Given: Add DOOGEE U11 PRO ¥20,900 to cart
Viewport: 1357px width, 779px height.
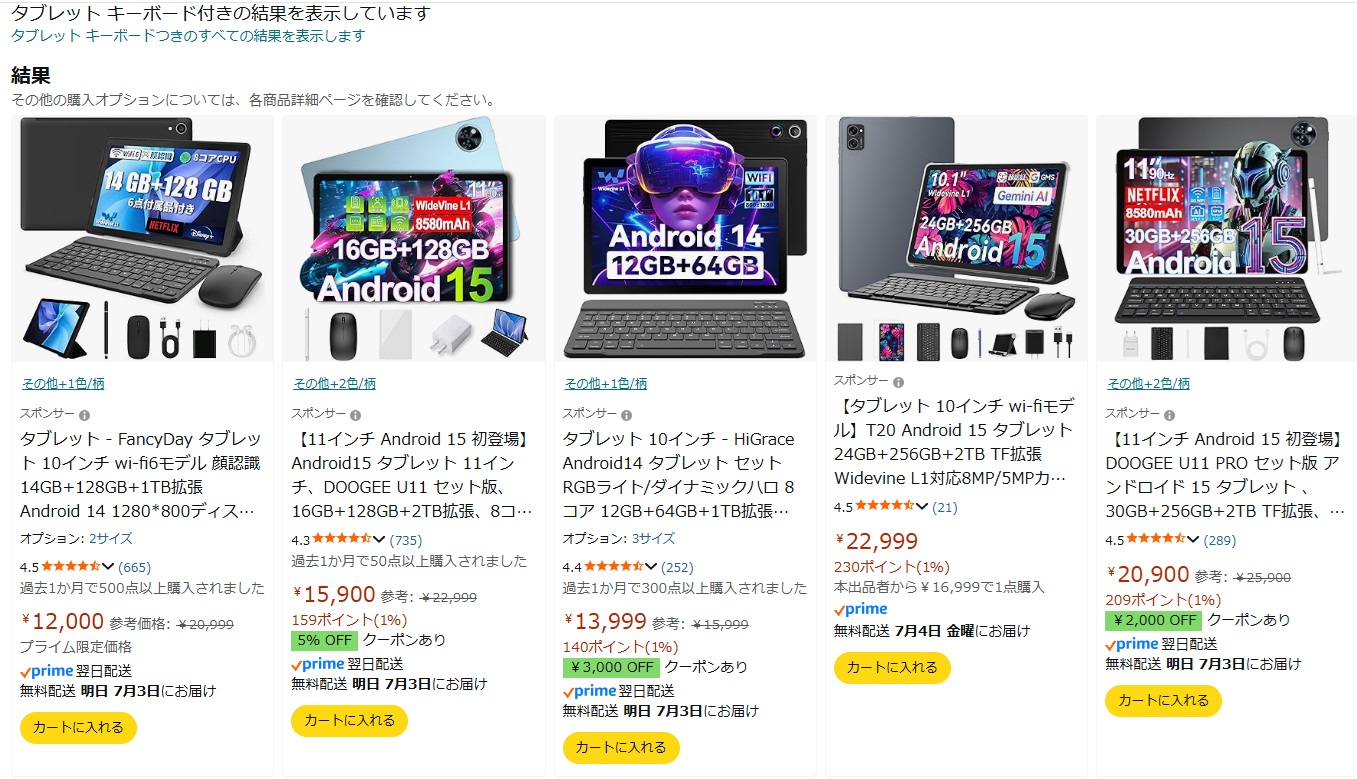Looking at the screenshot, I should pos(1163,700).
